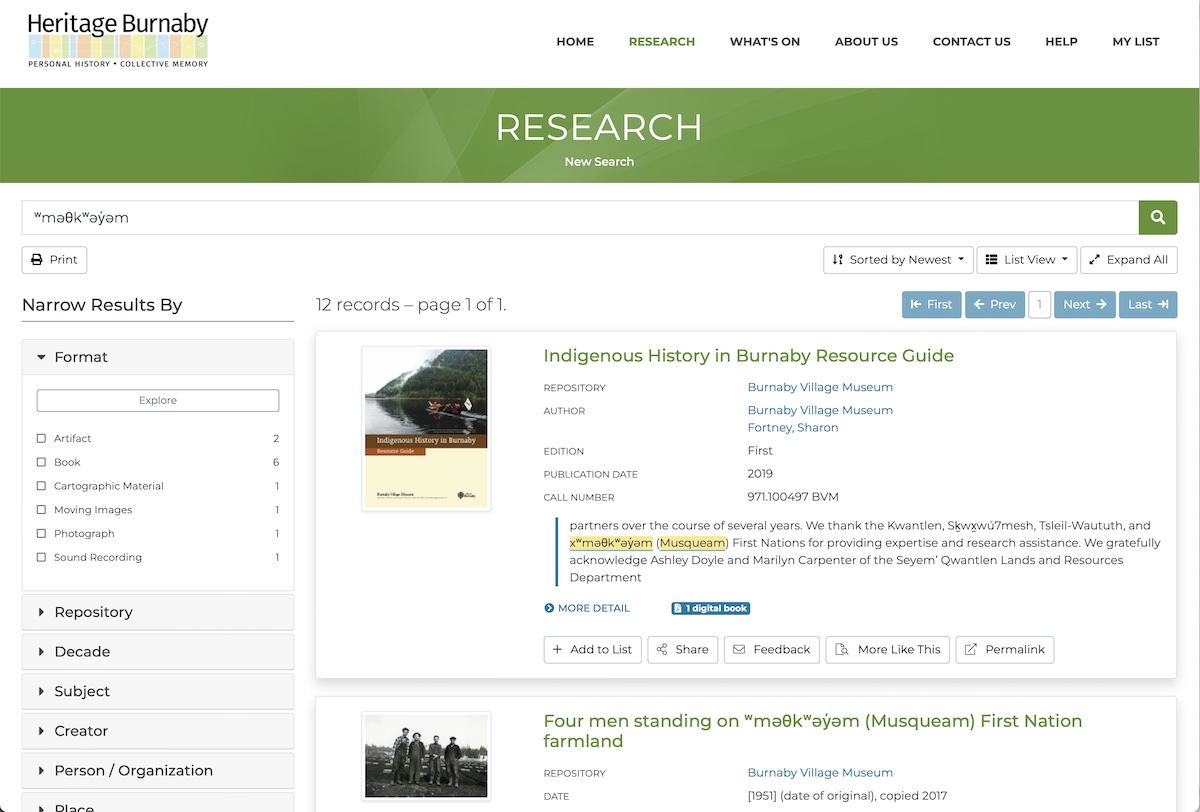Check the Artifact format checkbox
1200x812 pixels.
[x=41, y=438]
